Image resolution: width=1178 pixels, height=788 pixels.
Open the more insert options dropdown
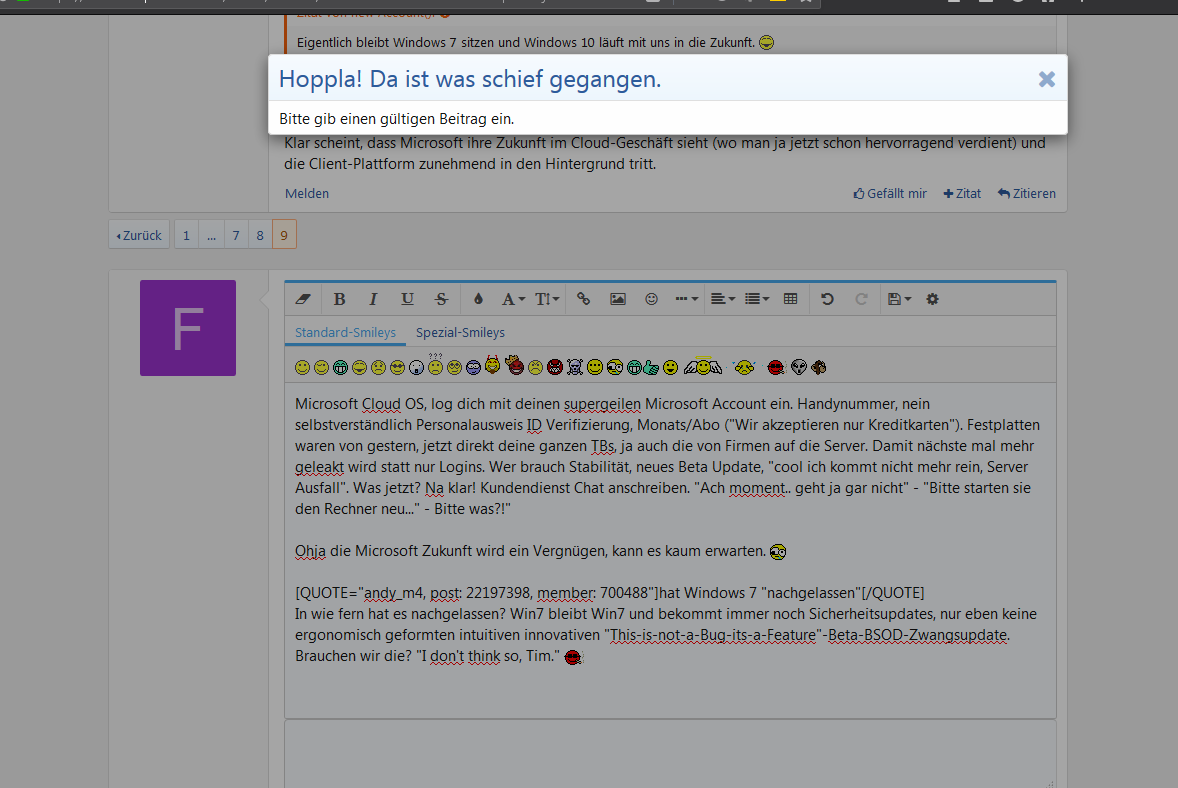click(686, 299)
